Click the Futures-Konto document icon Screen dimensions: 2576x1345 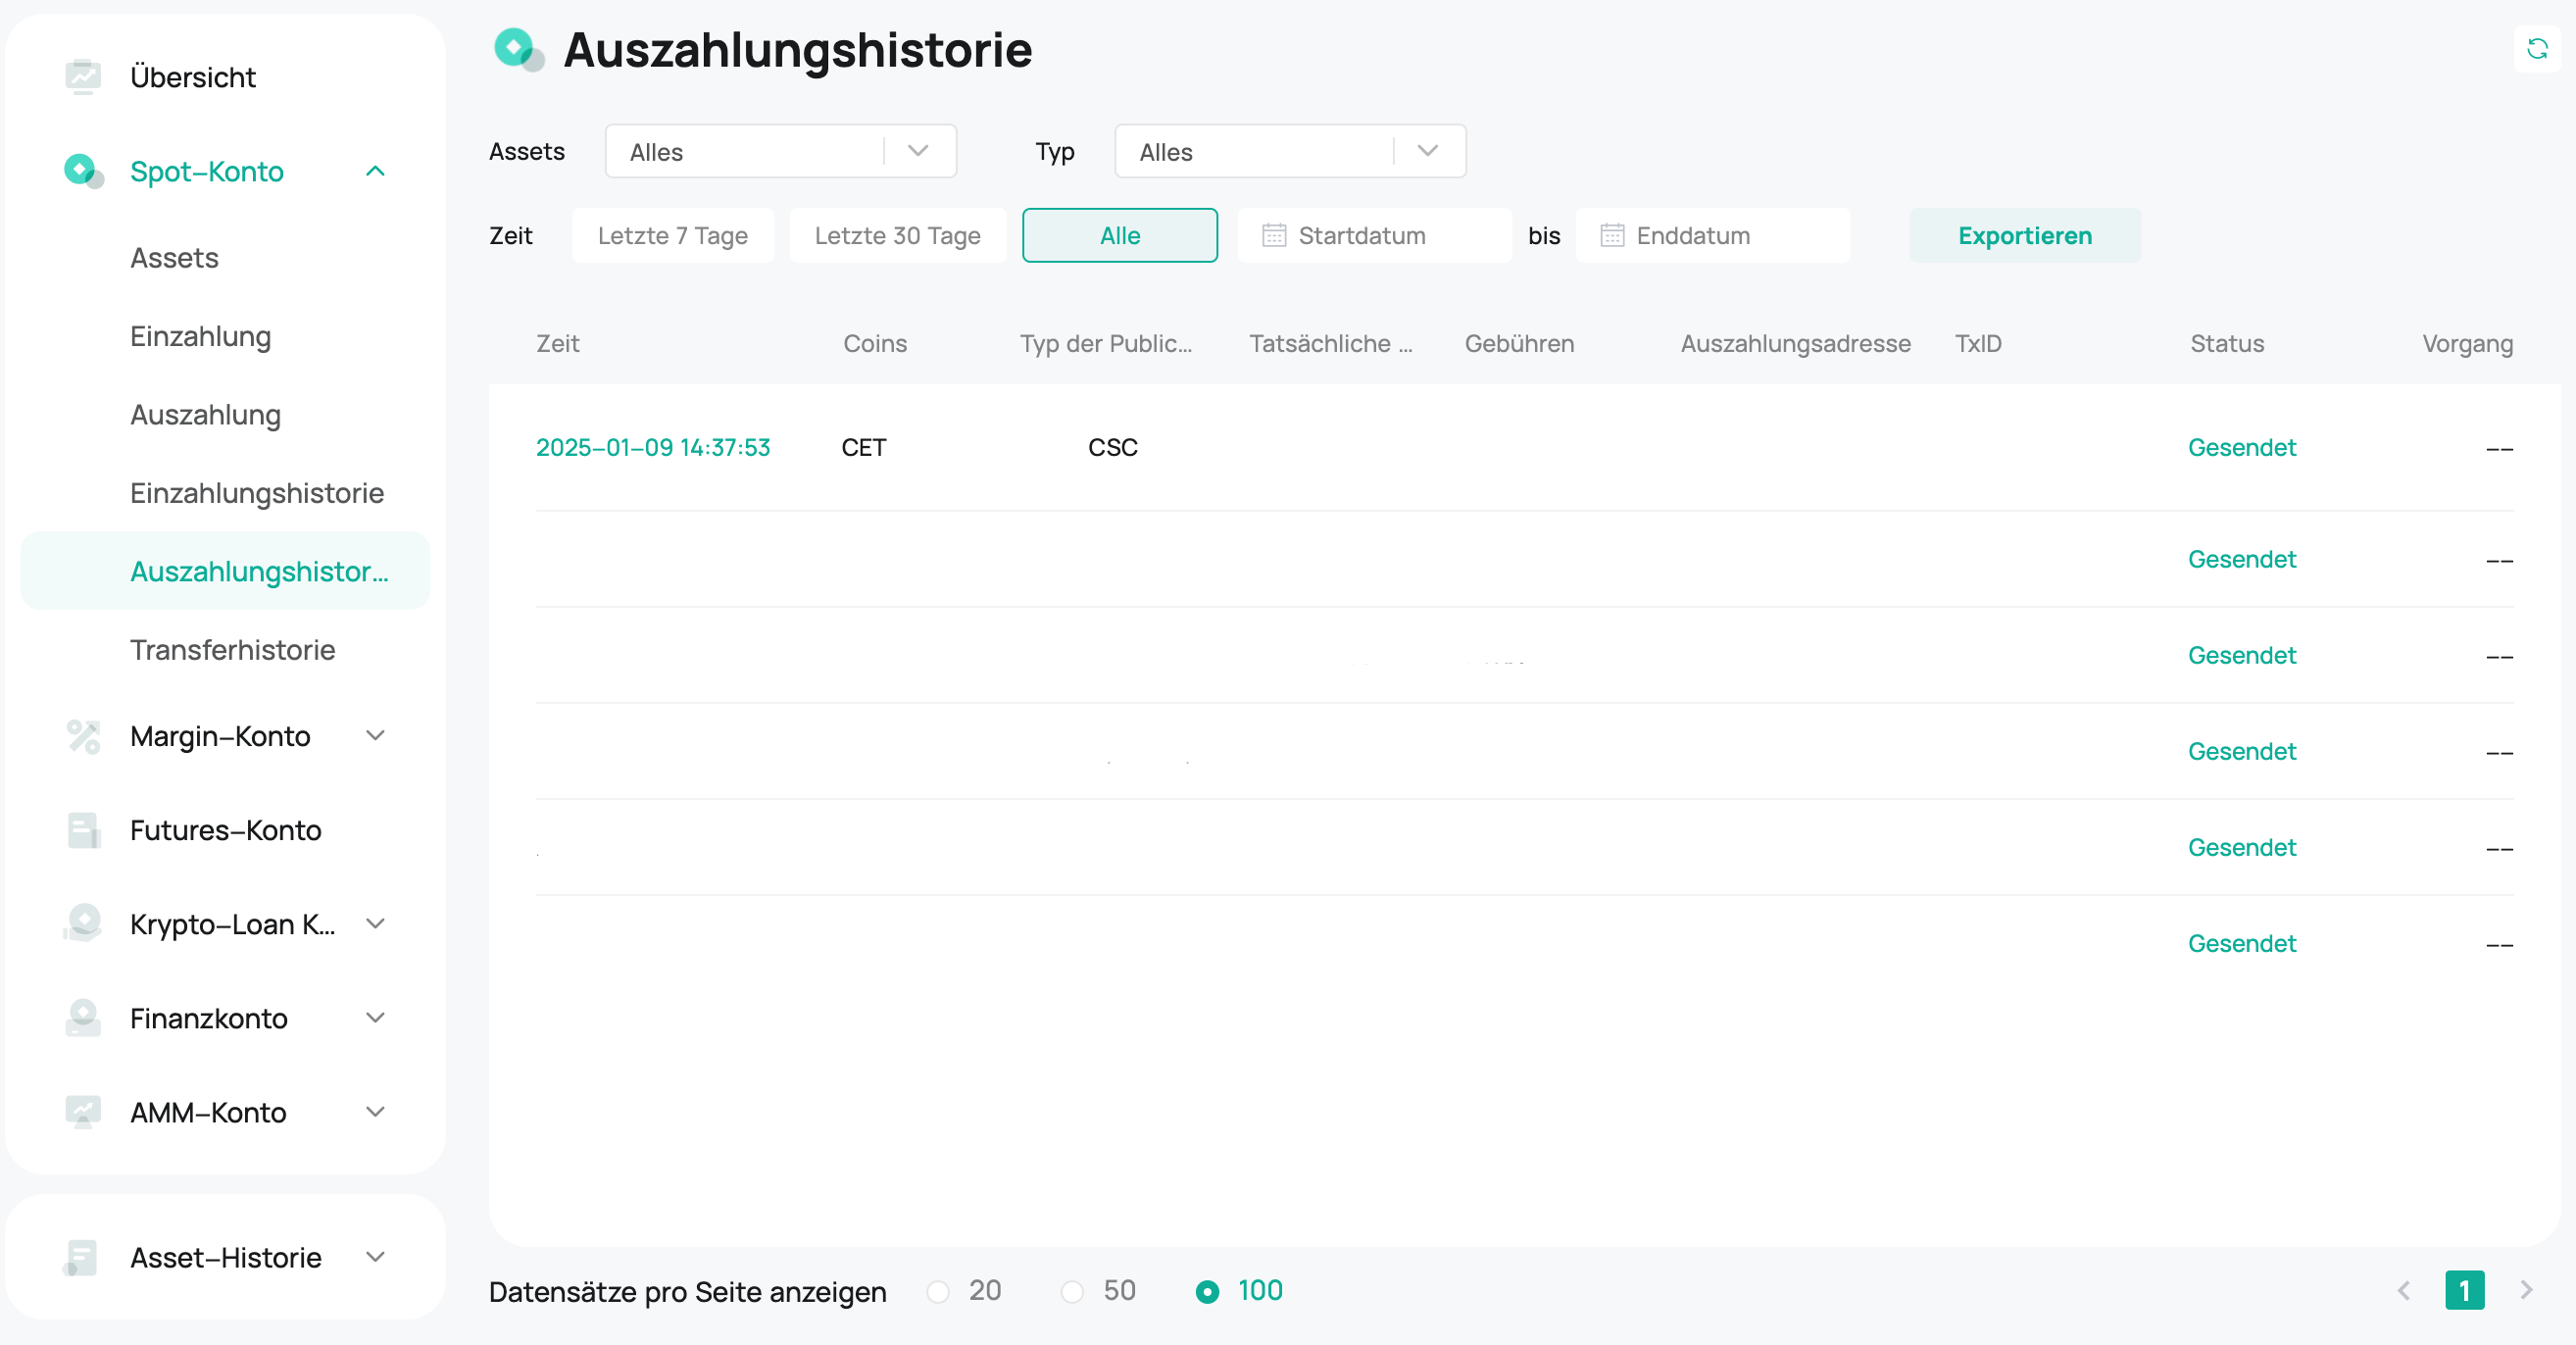point(83,830)
